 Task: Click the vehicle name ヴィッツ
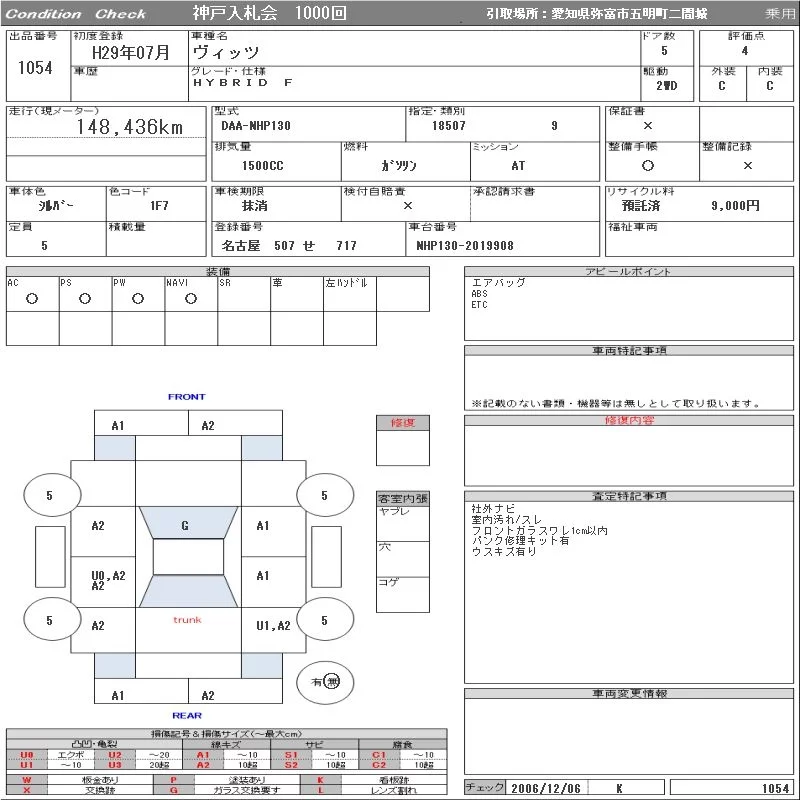point(227,52)
